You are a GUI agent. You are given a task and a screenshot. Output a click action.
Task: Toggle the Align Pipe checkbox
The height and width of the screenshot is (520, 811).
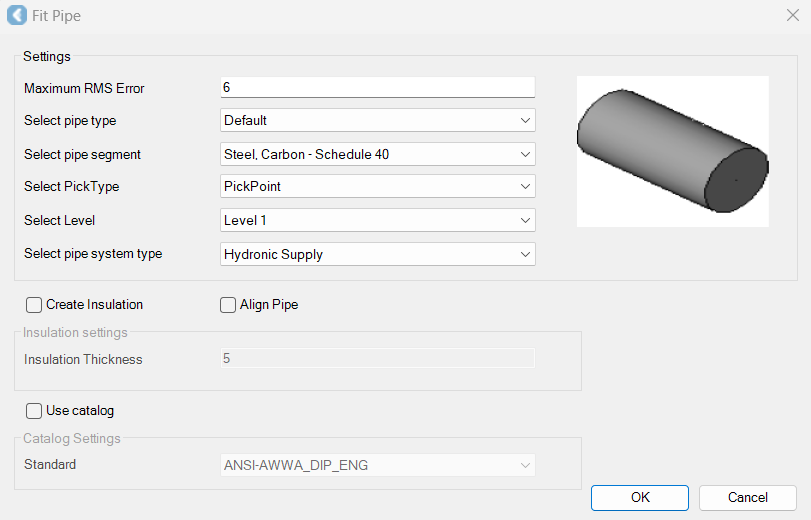pos(228,305)
